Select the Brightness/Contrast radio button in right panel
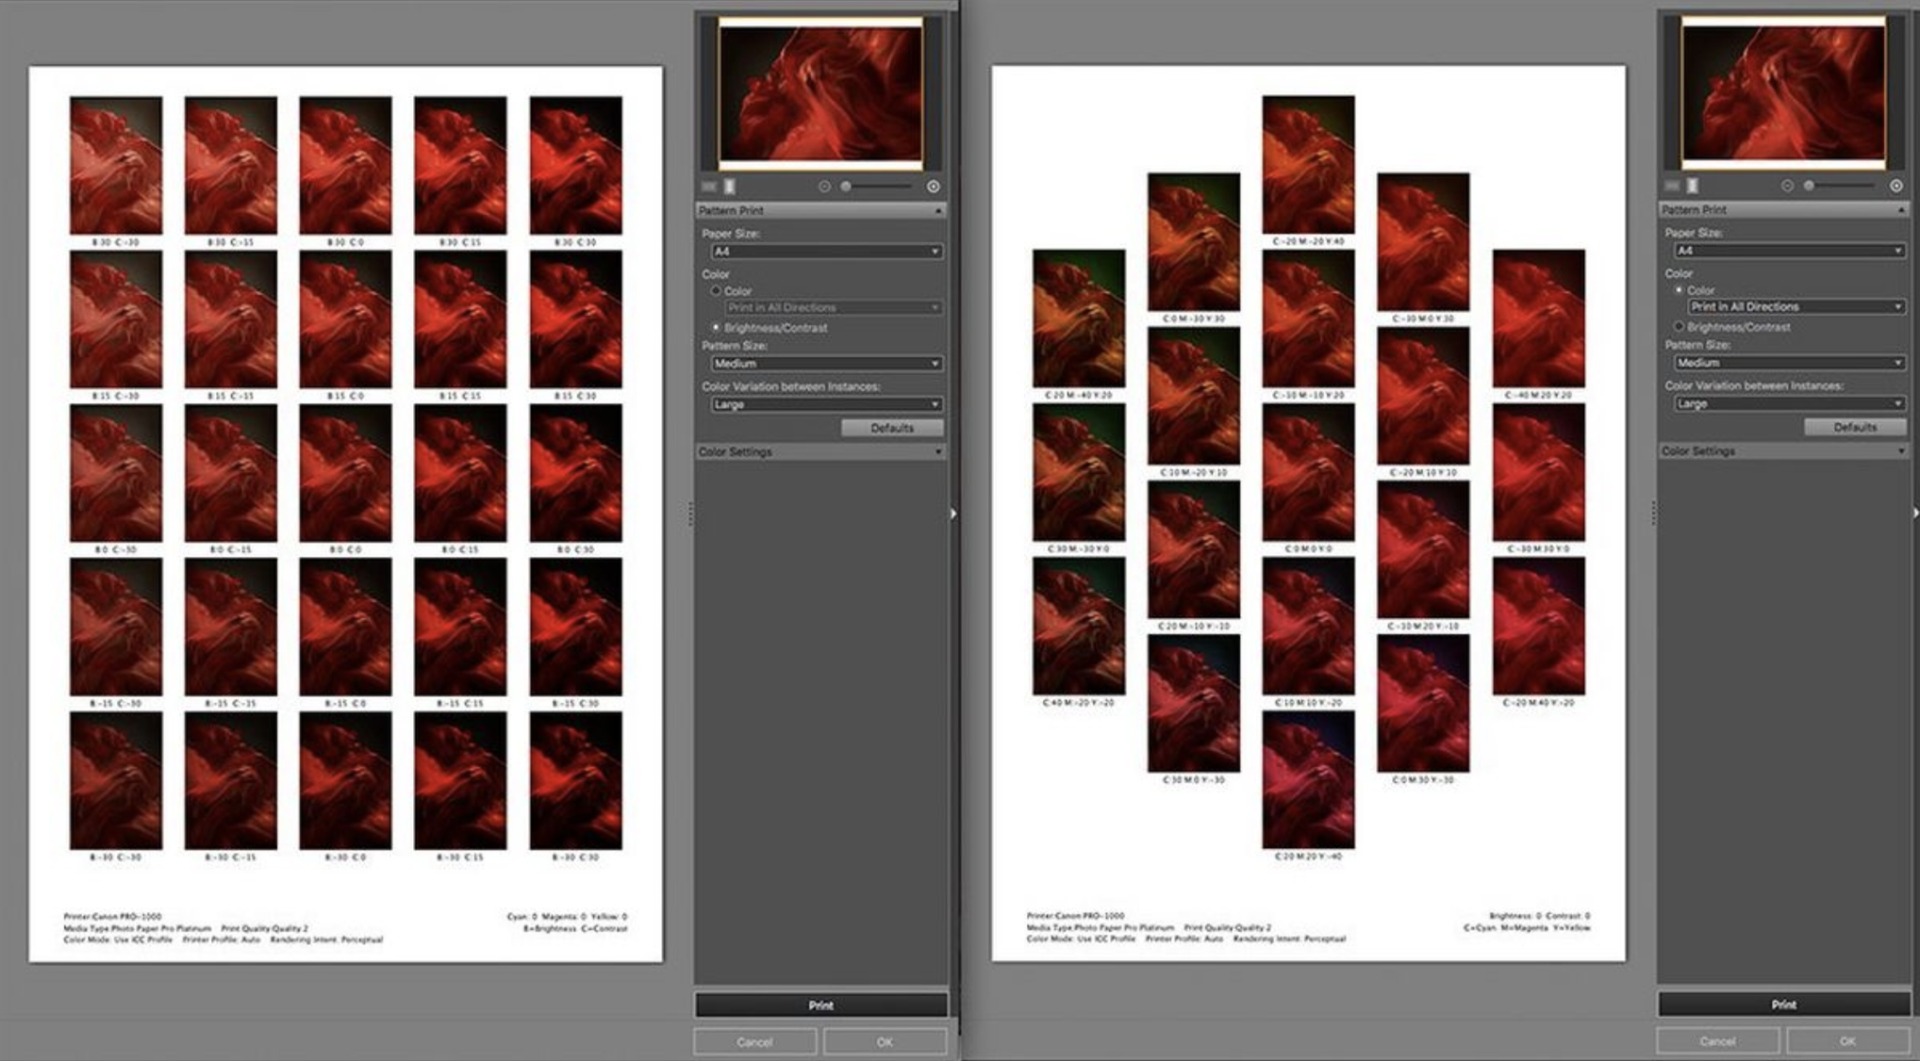1920x1061 pixels. click(x=1678, y=326)
